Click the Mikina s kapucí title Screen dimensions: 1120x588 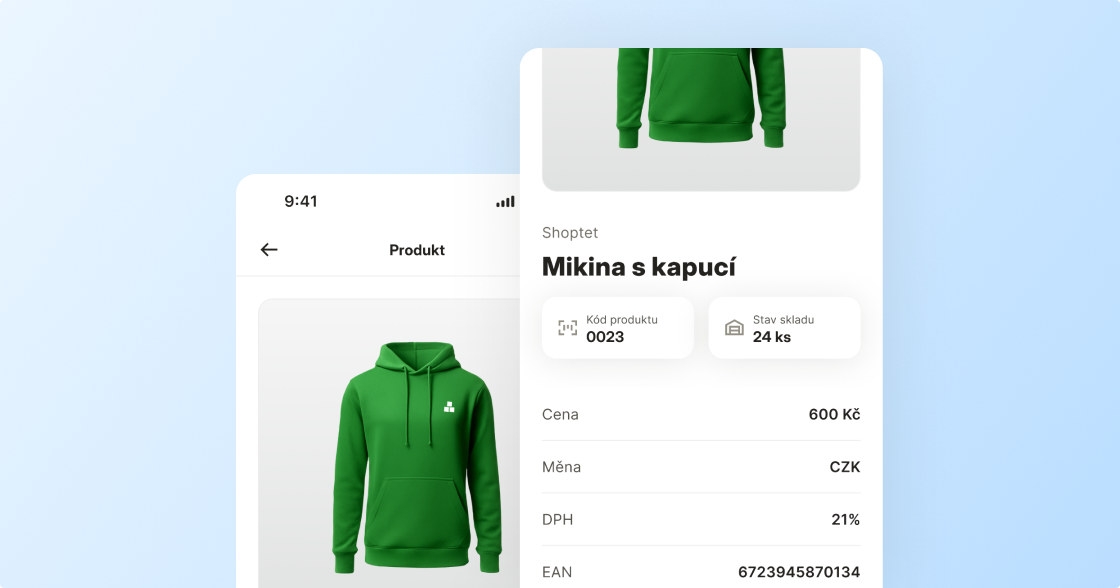pyautogui.click(x=639, y=267)
